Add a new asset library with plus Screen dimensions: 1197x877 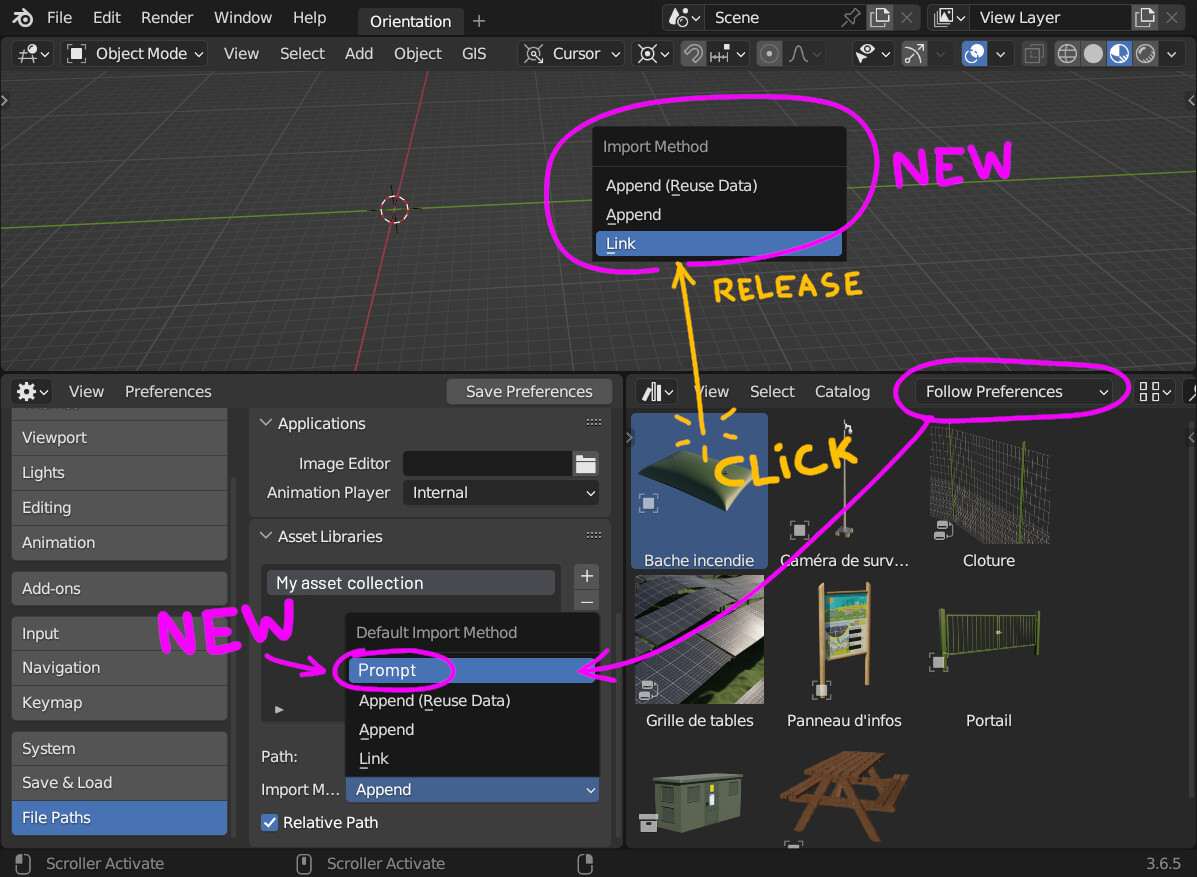[586, 576]
